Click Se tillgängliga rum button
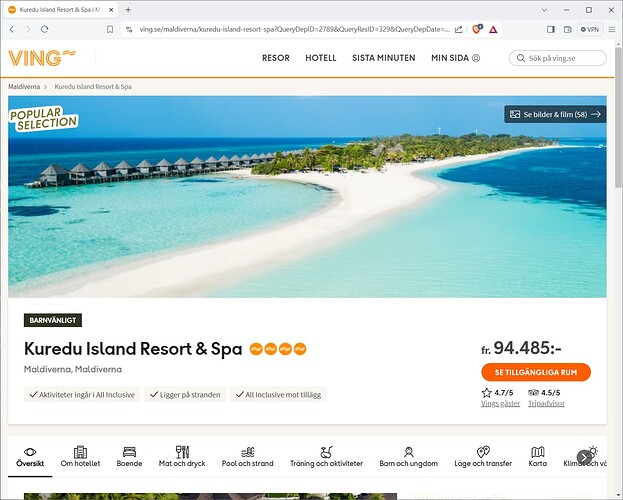Viewport: 623px width, 500px height. pos(535,372)
